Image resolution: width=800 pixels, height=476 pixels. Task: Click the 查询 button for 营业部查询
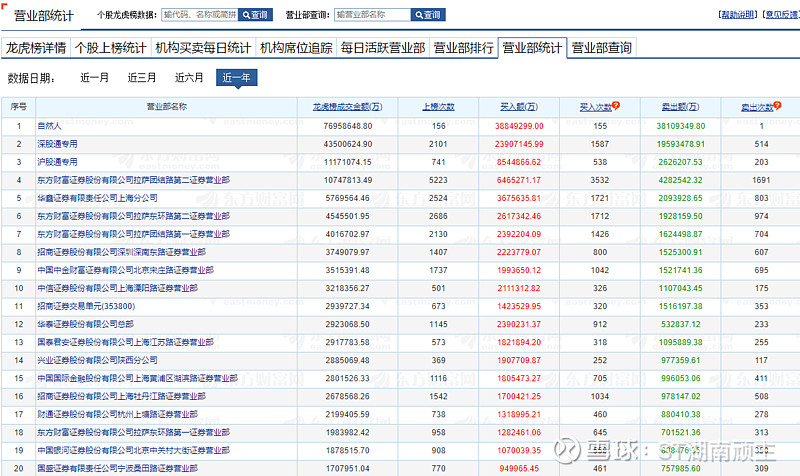(x=428, y=15)
